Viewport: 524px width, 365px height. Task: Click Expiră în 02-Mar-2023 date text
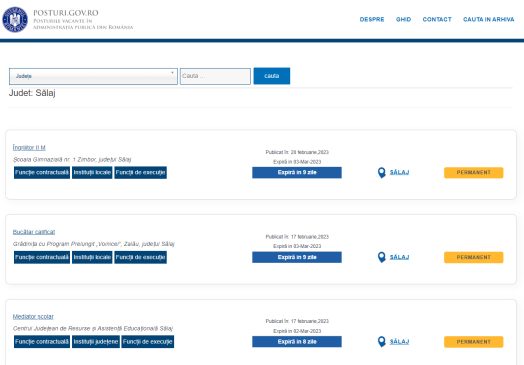click(x=297, y=331)
